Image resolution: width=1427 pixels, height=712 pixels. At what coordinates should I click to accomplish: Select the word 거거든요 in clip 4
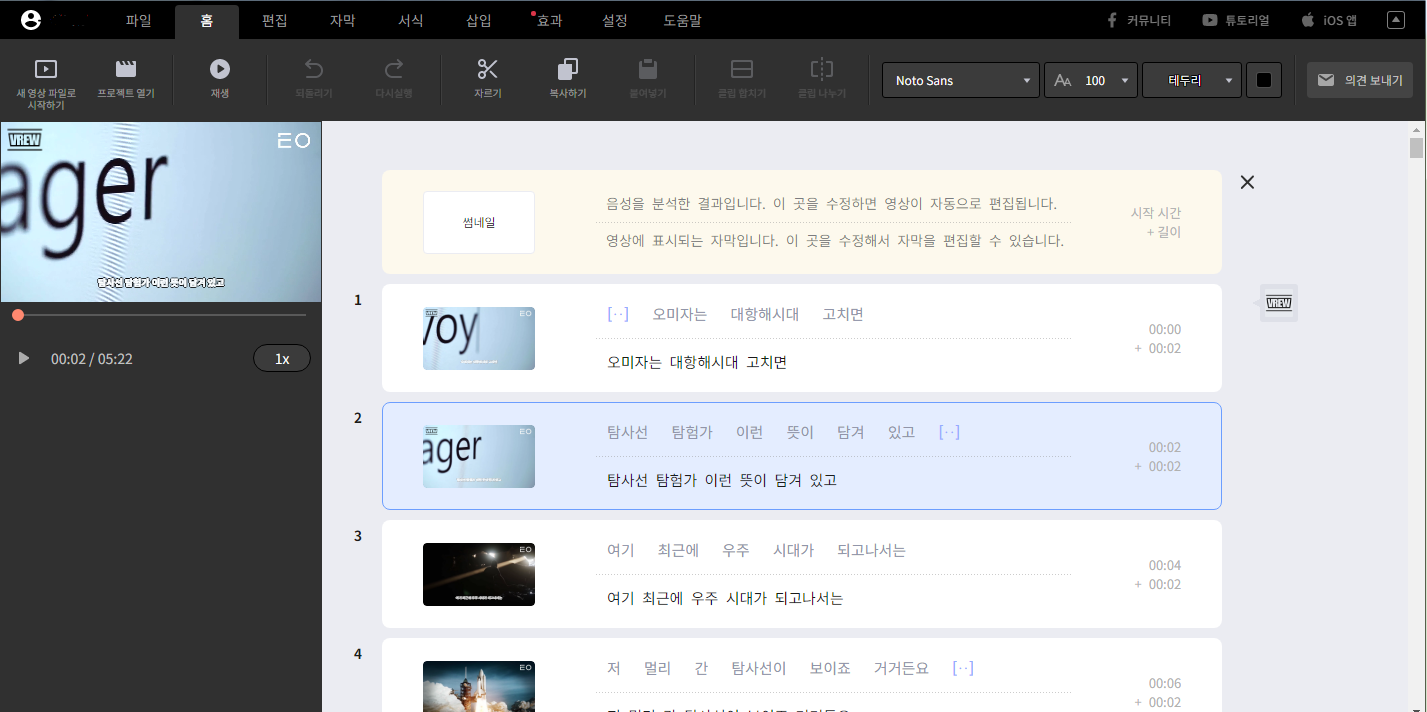click(x=901, y=668)
